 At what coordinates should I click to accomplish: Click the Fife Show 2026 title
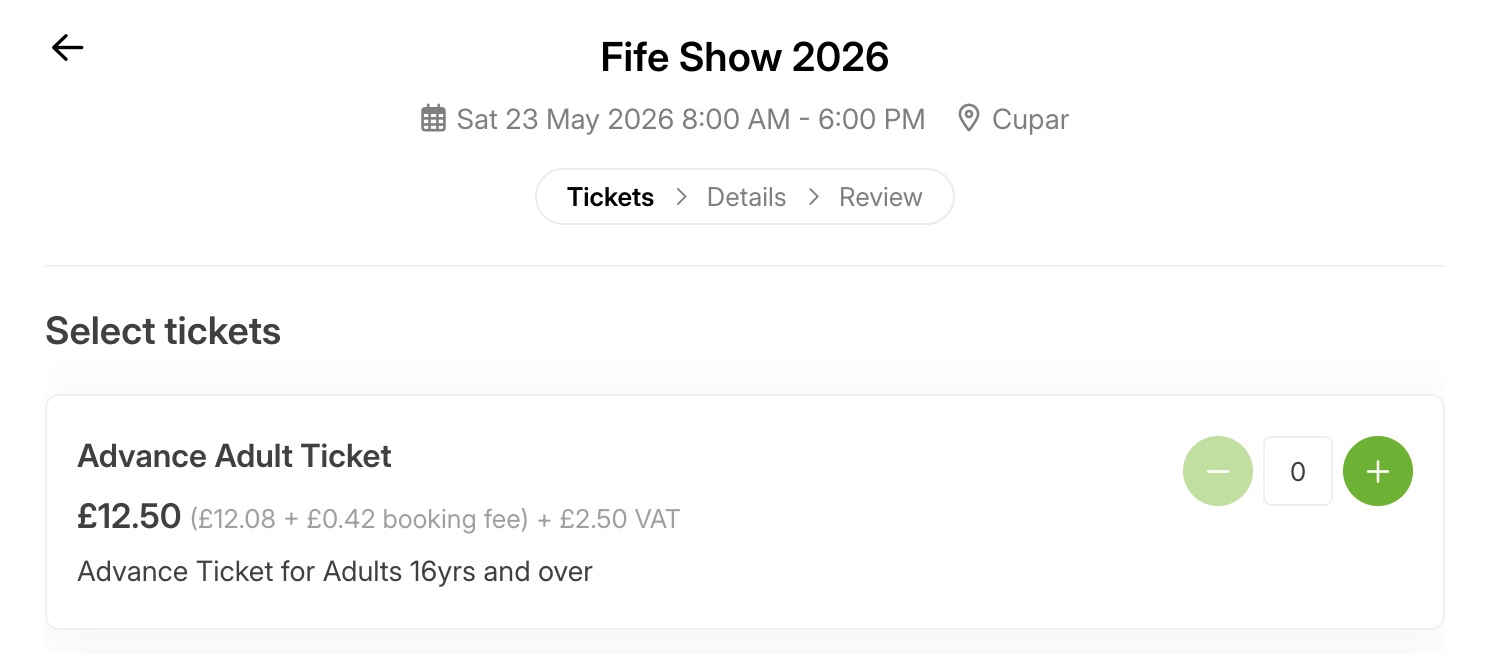(744, 57)
